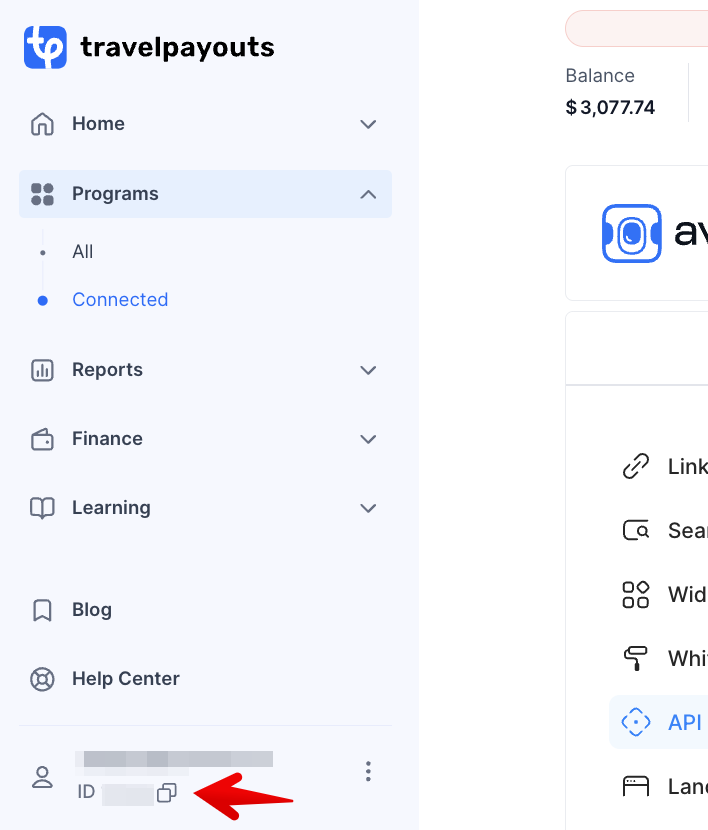
Task: Expand the Finance section chevron
Action: click(x=368, y=439)
